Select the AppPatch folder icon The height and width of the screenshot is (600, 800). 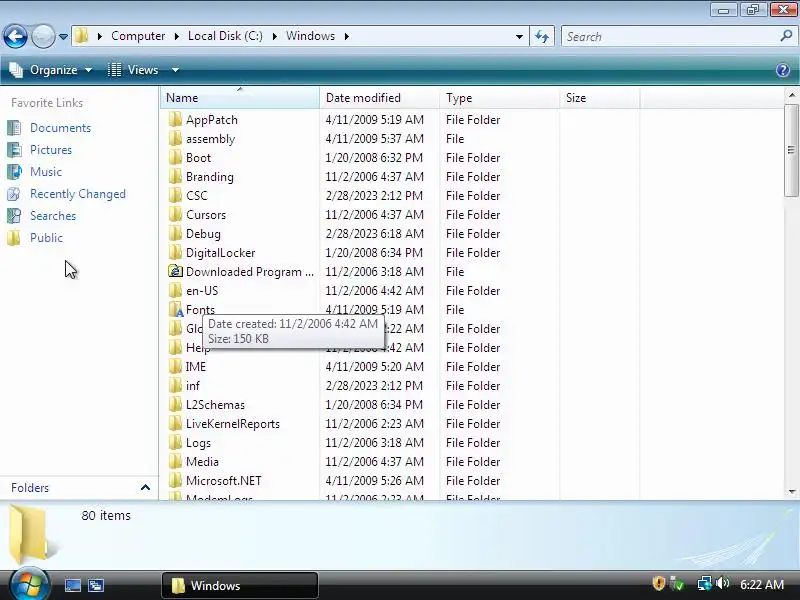[175, 119]
